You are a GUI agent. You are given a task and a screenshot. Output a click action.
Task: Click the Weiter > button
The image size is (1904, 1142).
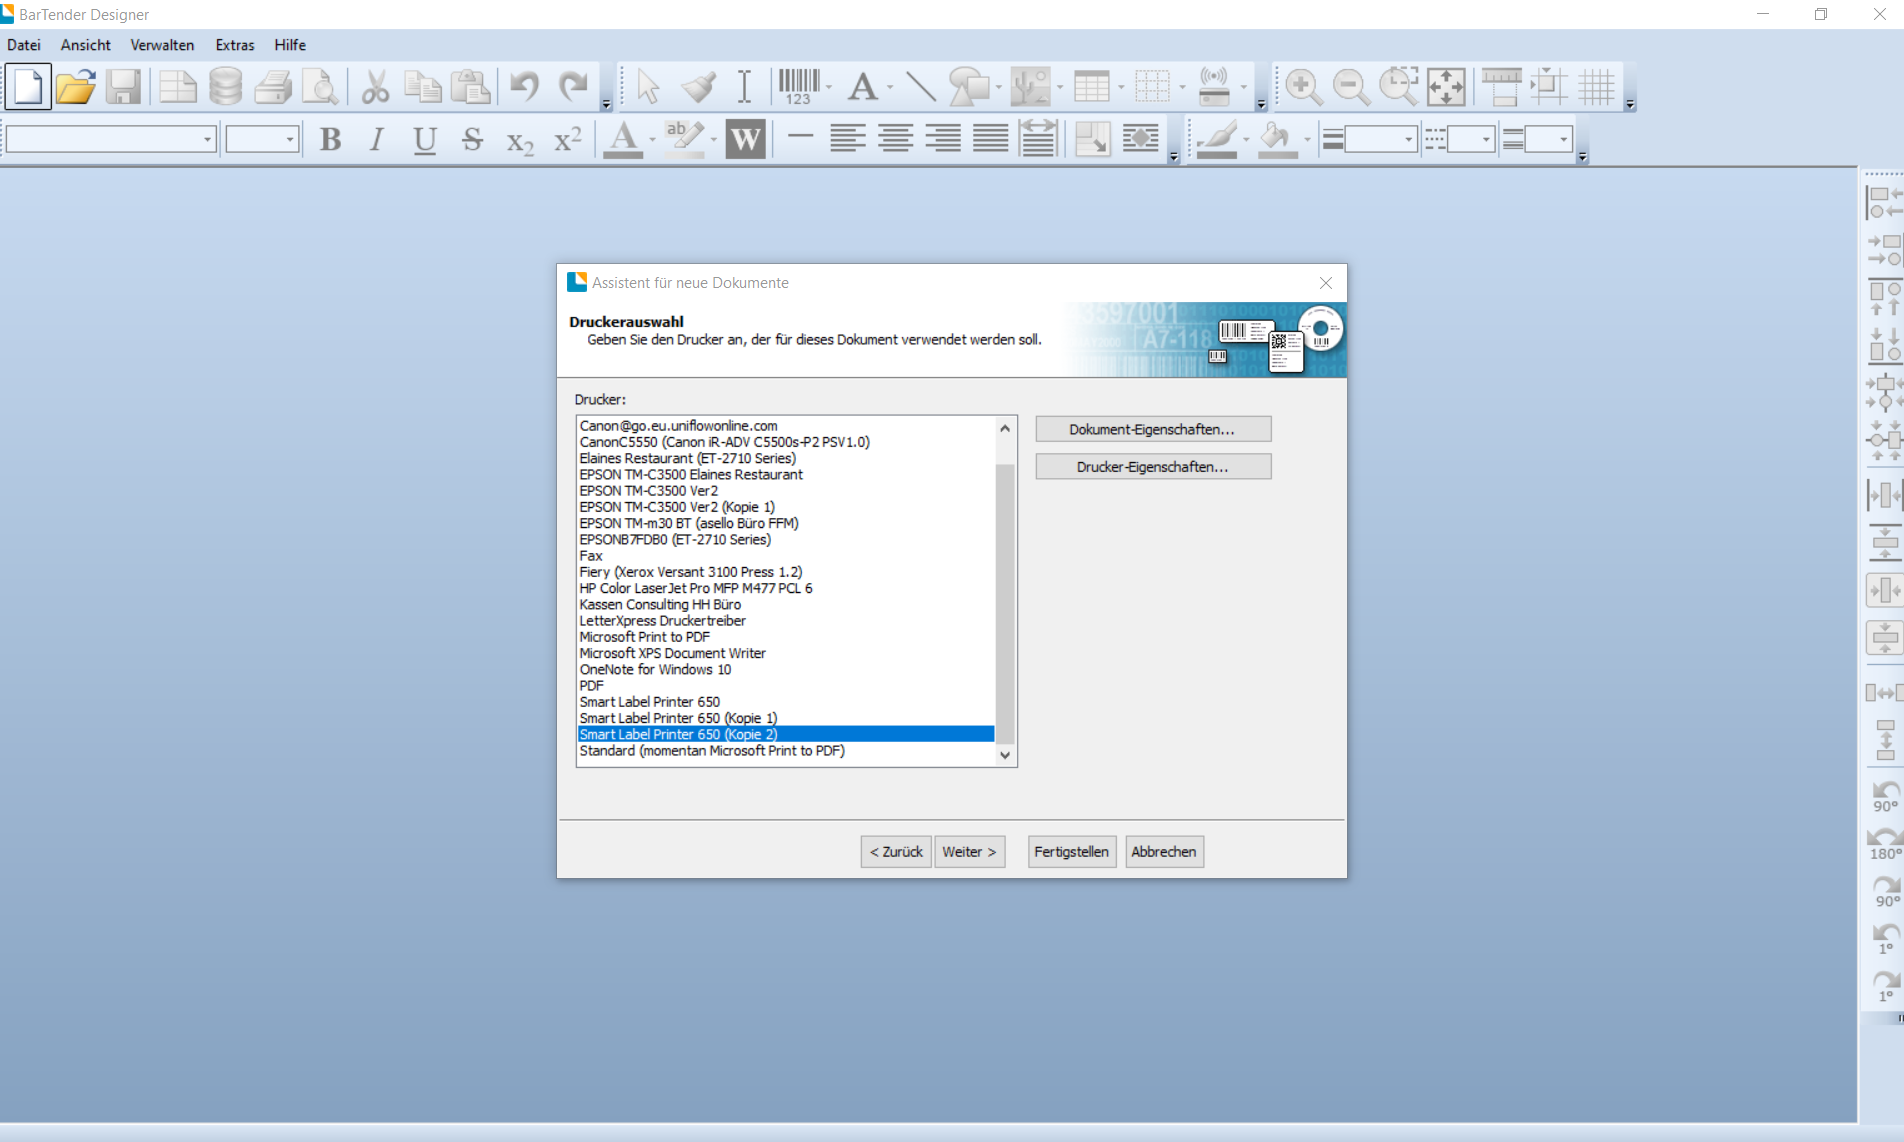pos(969,852)
